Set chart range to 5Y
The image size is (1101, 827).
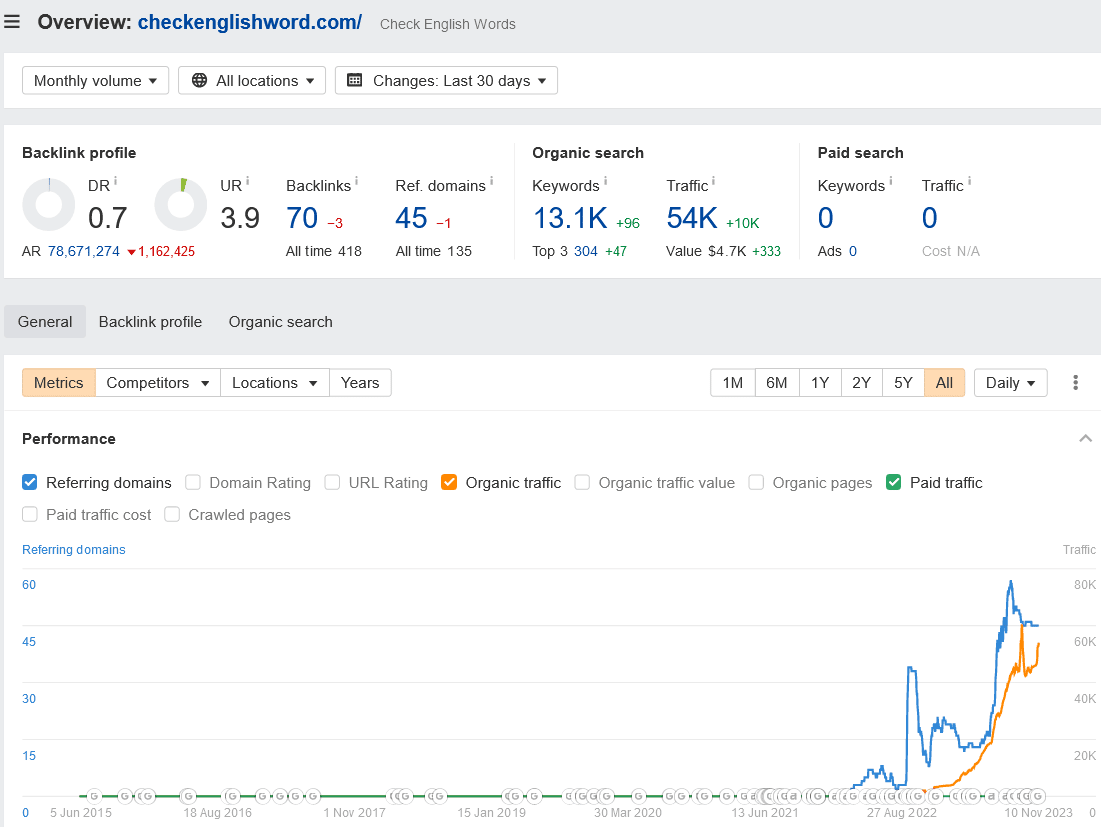pos(904,383)
